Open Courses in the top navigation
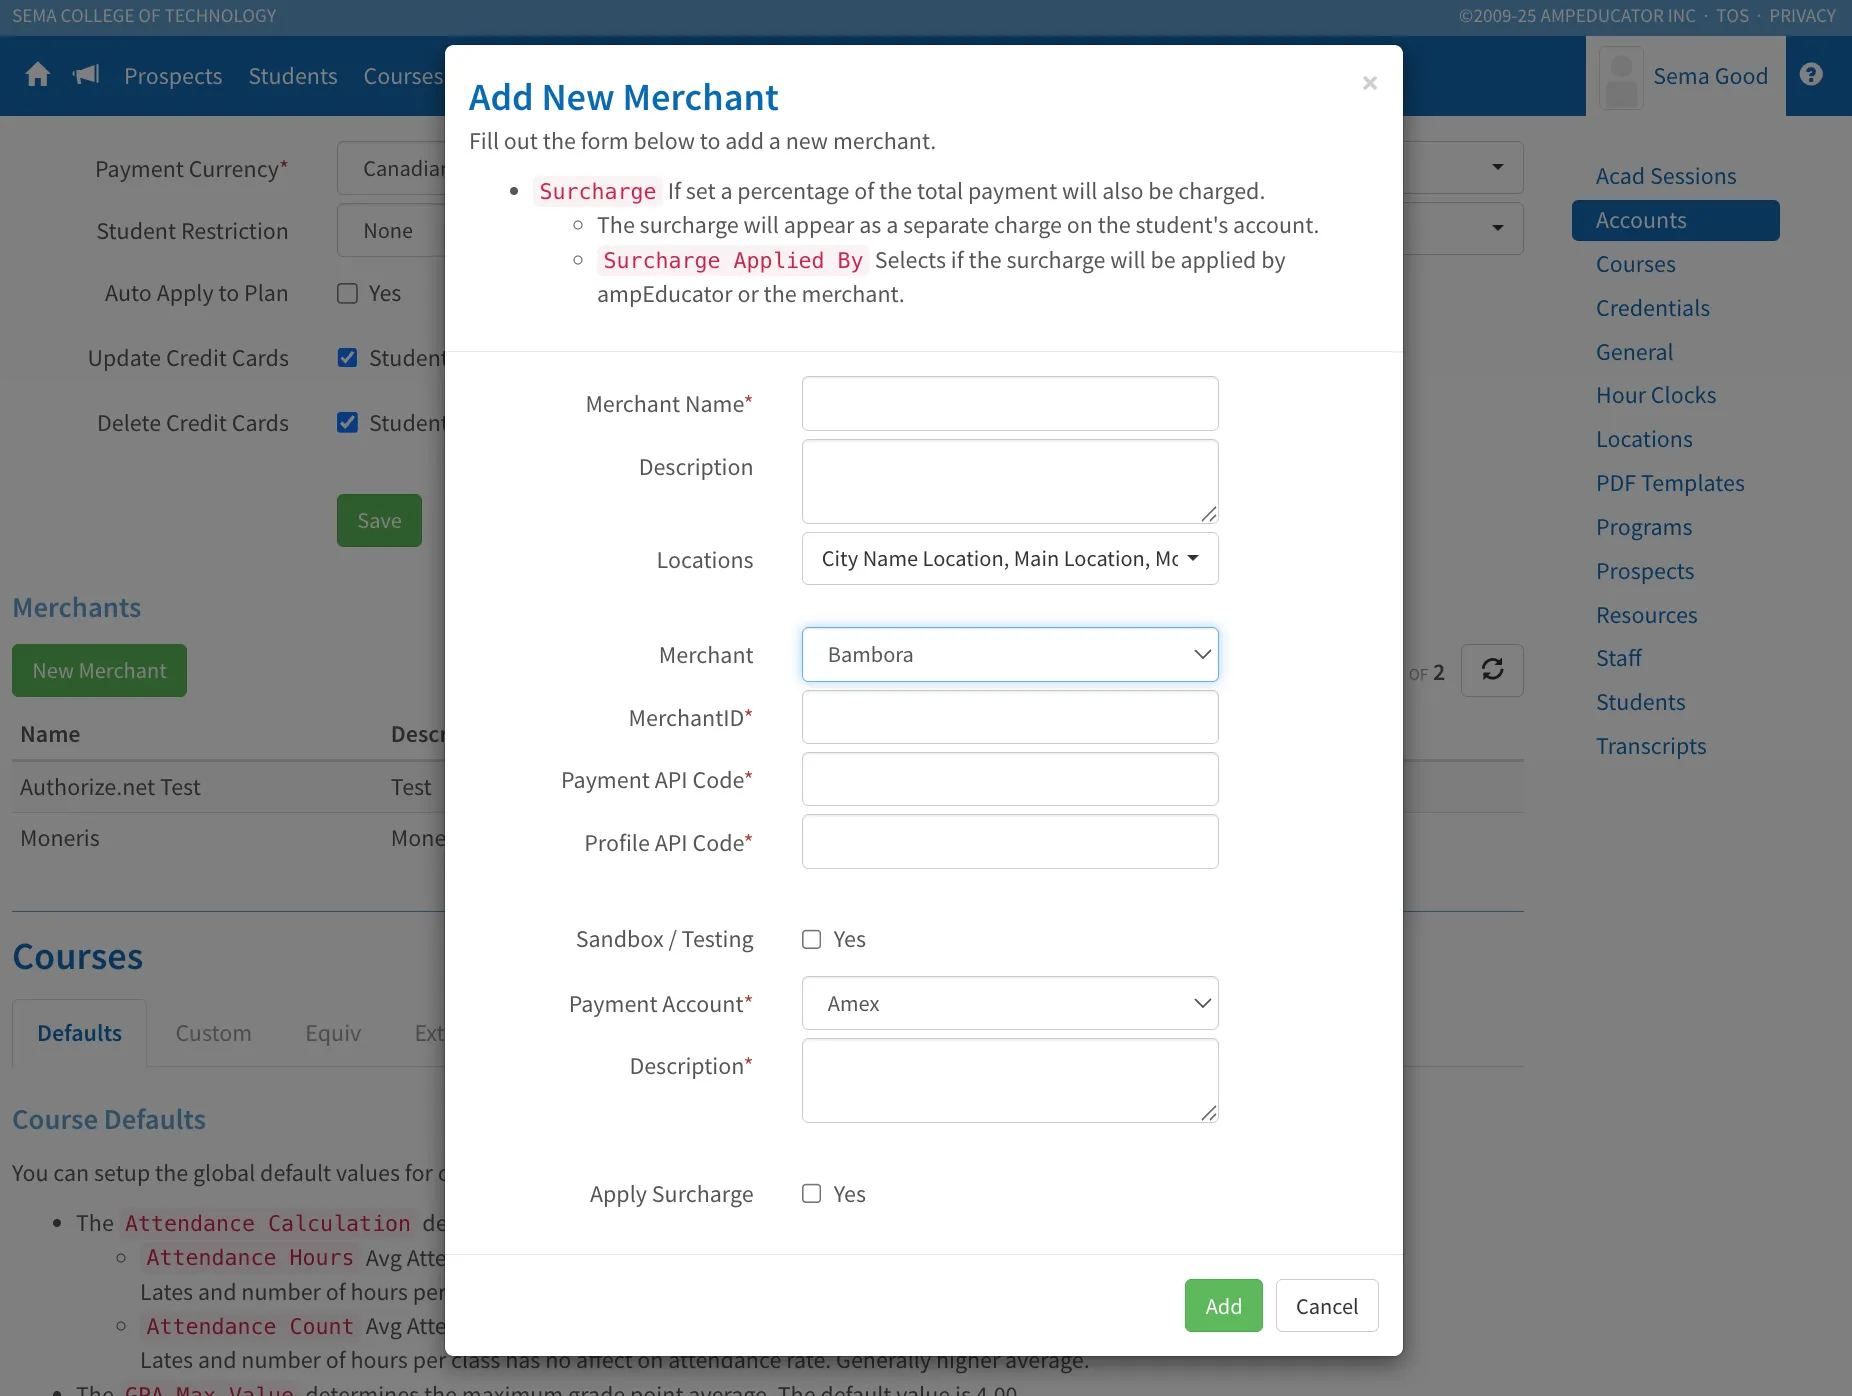 click(403, 76)
